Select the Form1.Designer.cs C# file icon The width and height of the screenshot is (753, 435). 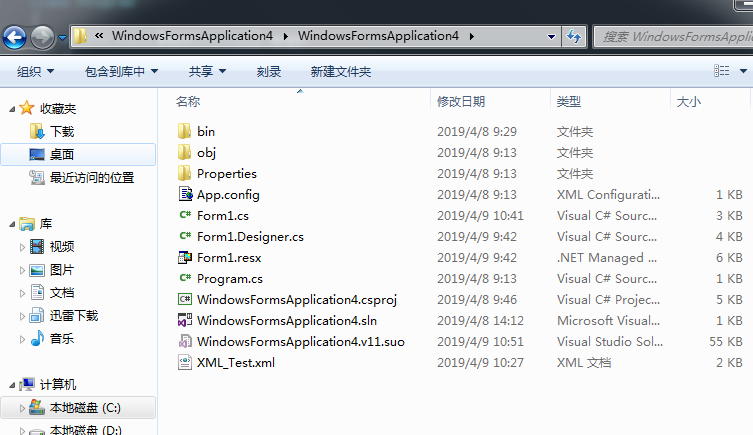pyautogui.click(x=185, y=236)
